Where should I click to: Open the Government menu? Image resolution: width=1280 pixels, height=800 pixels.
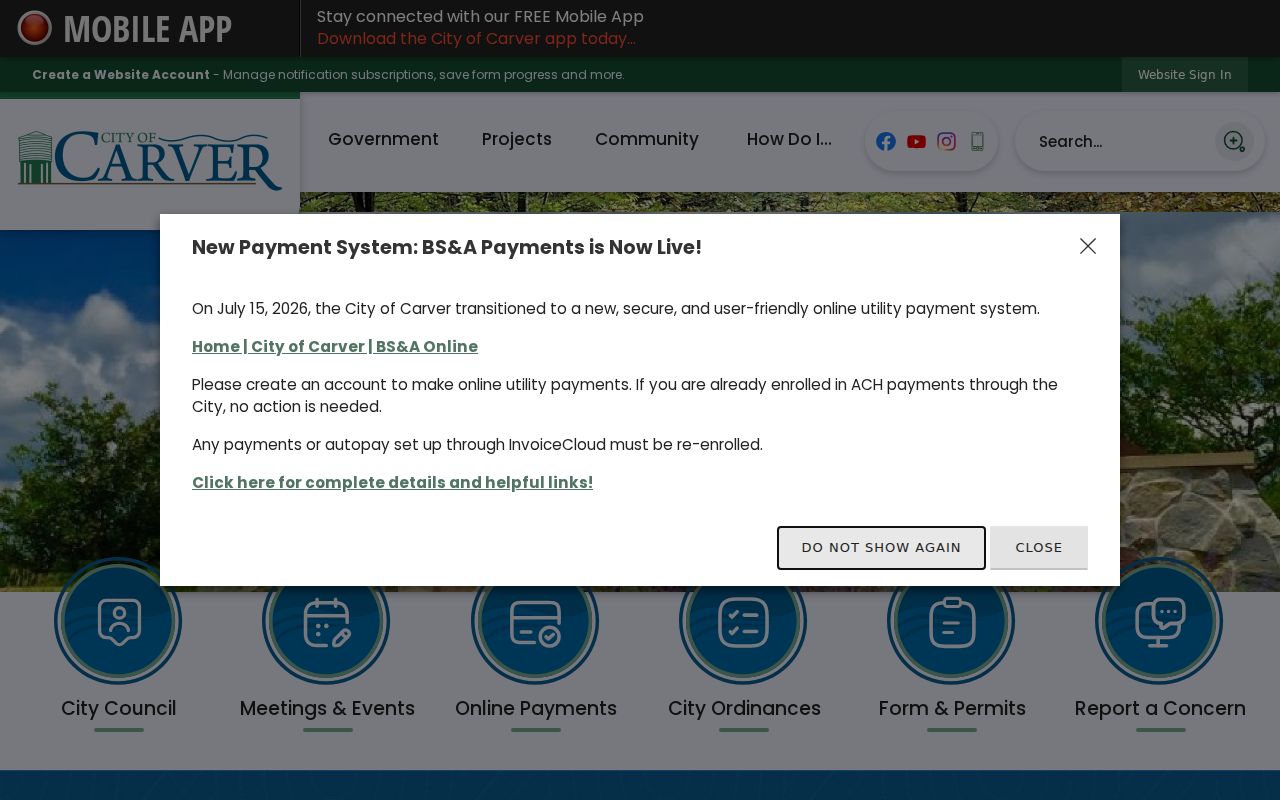[x=383, y=139]
